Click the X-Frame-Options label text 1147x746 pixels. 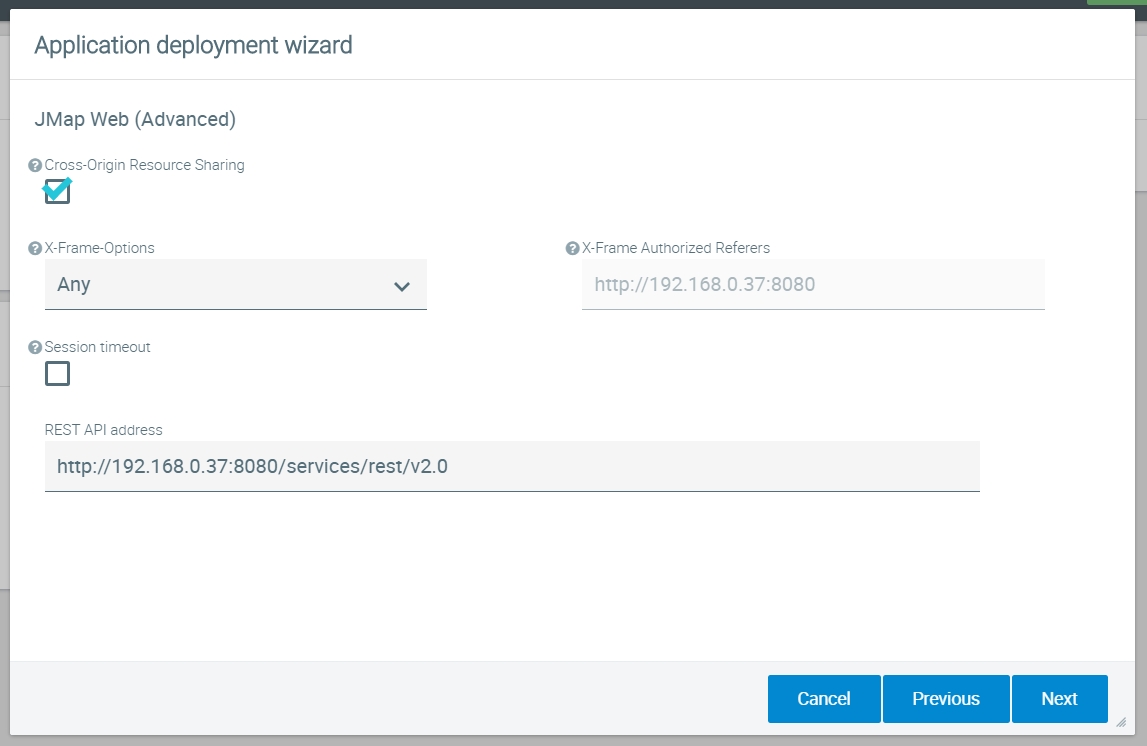click(100, 248)
